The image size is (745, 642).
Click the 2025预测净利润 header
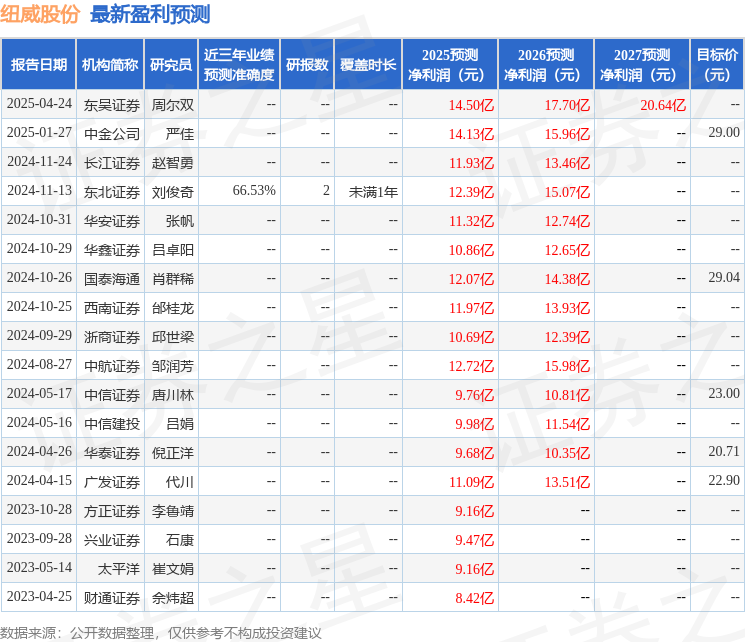450,65
